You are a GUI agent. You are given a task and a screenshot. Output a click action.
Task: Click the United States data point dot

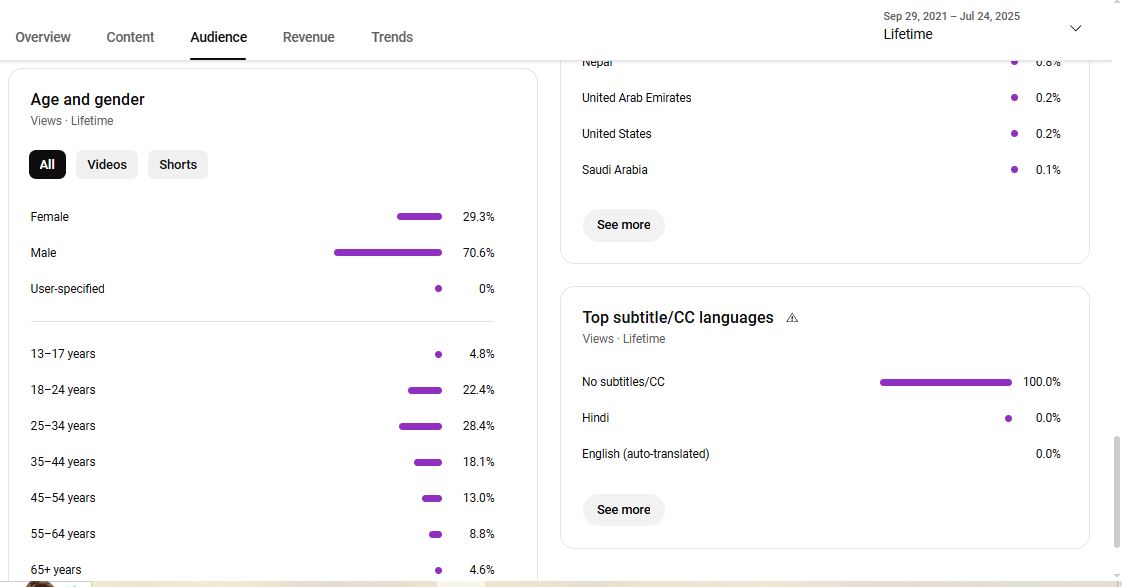tap(1014, 134)
